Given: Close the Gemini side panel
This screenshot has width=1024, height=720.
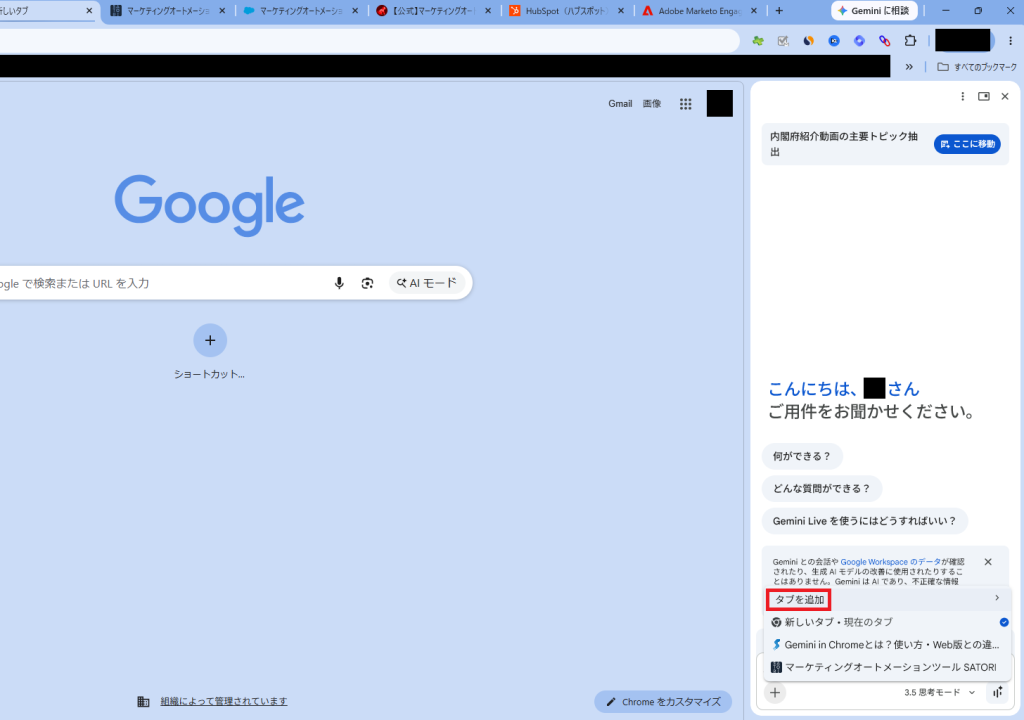Looking at the screenshot, I should click(x=1005, y=97).
